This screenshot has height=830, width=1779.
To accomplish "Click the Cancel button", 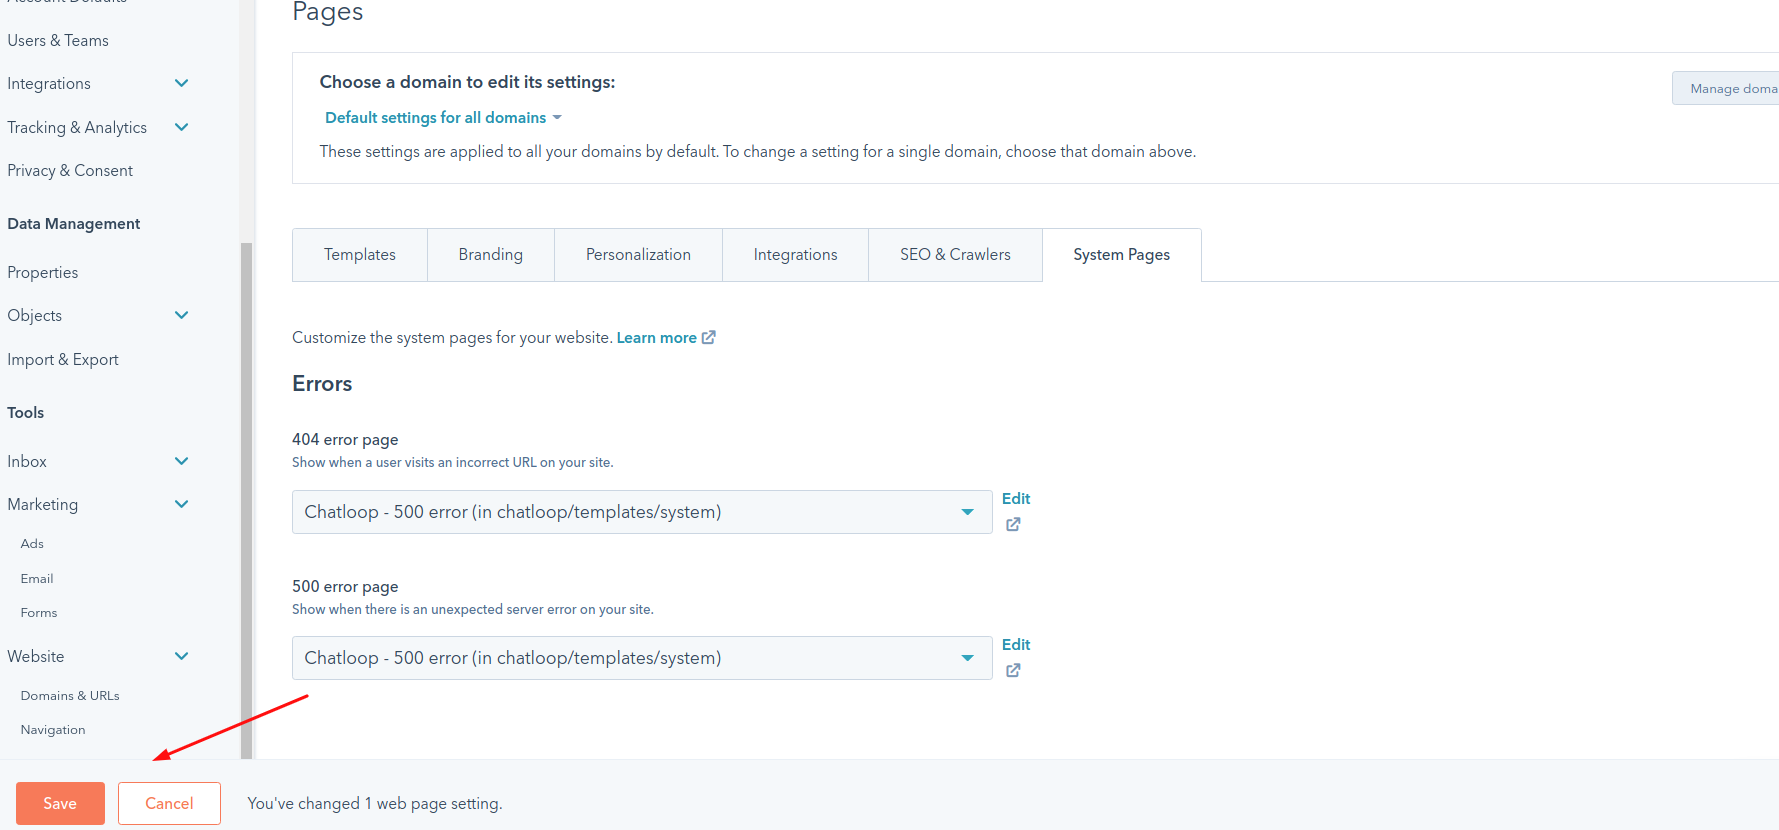I will point(169,803).
